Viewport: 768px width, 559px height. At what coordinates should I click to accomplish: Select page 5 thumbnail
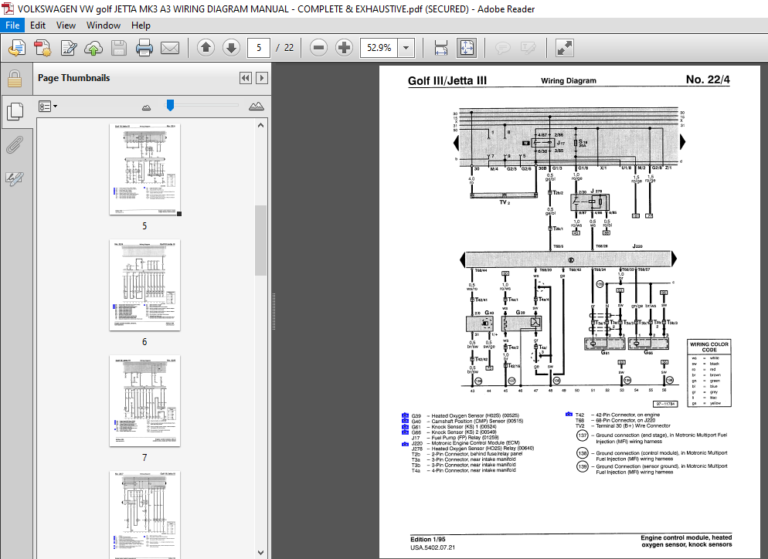144,170
